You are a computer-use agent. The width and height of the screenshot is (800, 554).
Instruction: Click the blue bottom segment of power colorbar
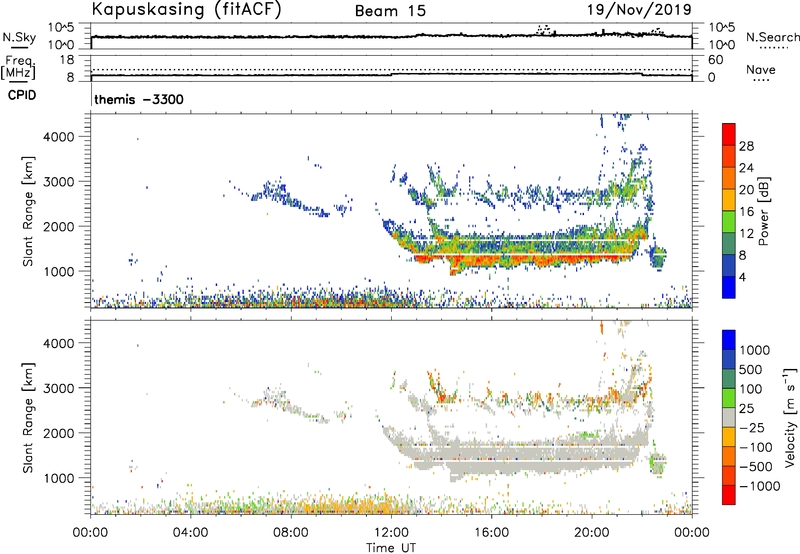point(729,287)
